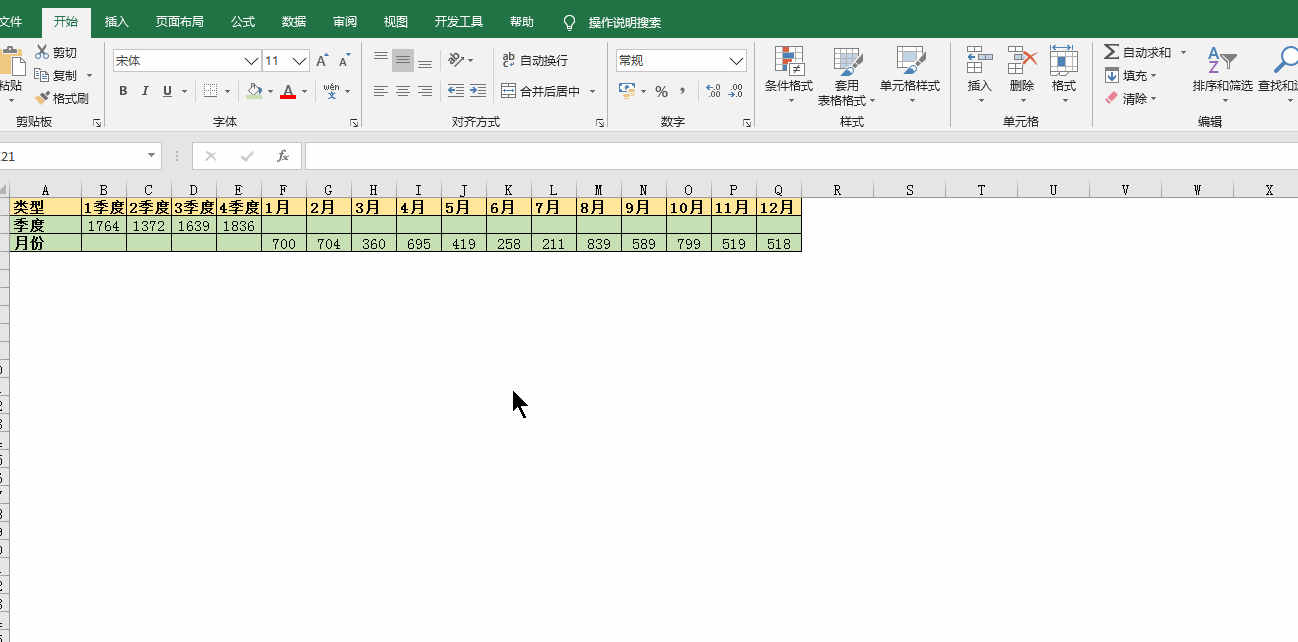Toggle italic formatting
Screen dimensions: 1298x642
click(145, 91)
